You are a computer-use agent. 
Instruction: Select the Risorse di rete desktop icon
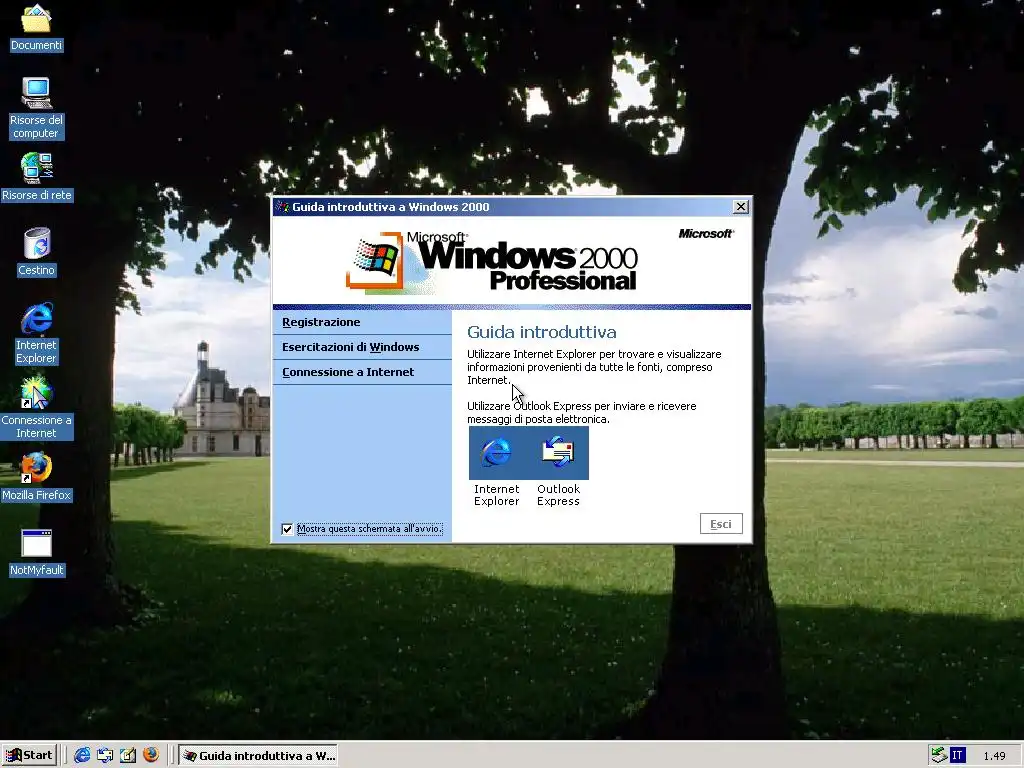pos(37,176)
